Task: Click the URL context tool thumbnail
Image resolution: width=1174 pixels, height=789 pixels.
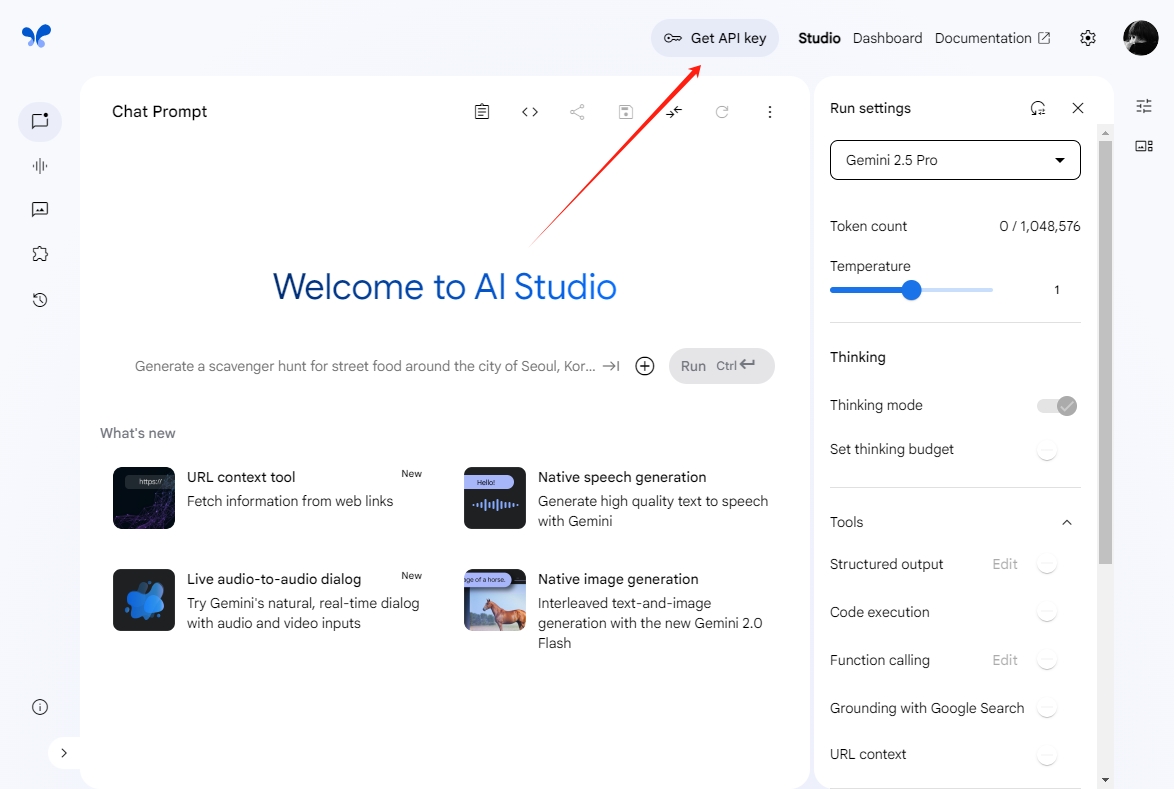Action: 144,498
